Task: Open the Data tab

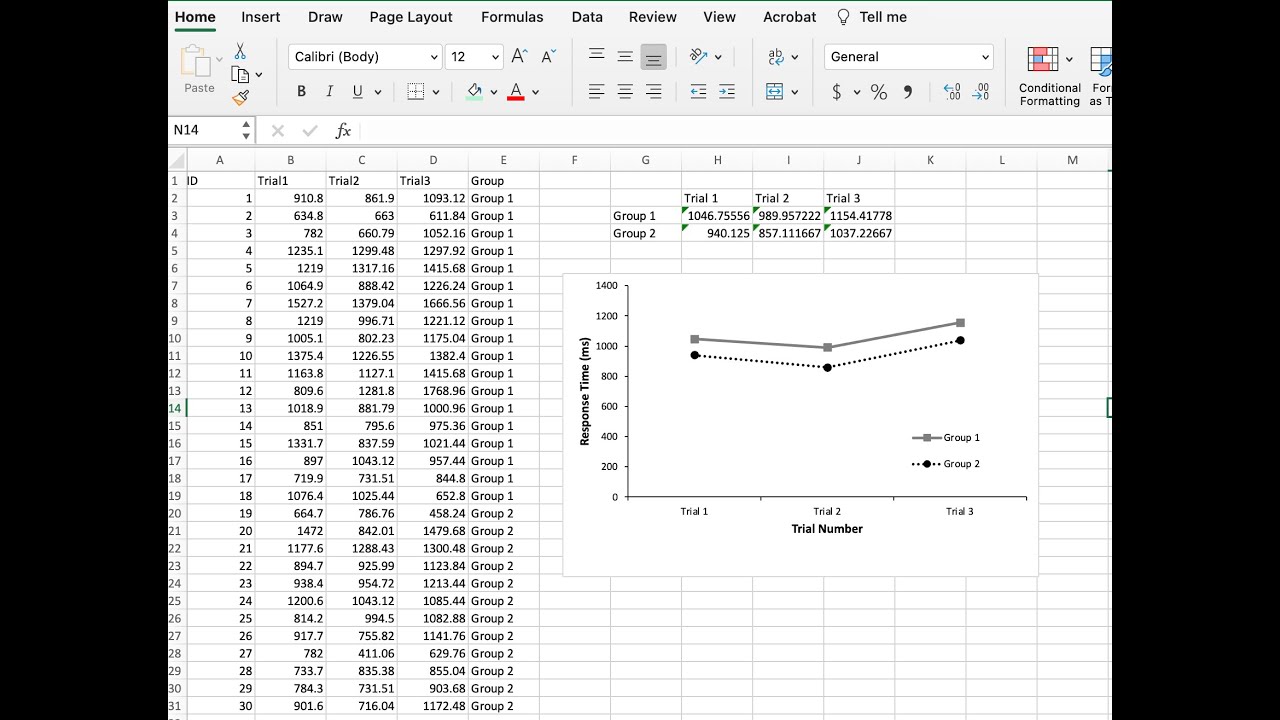Action: tap(587, 17)
